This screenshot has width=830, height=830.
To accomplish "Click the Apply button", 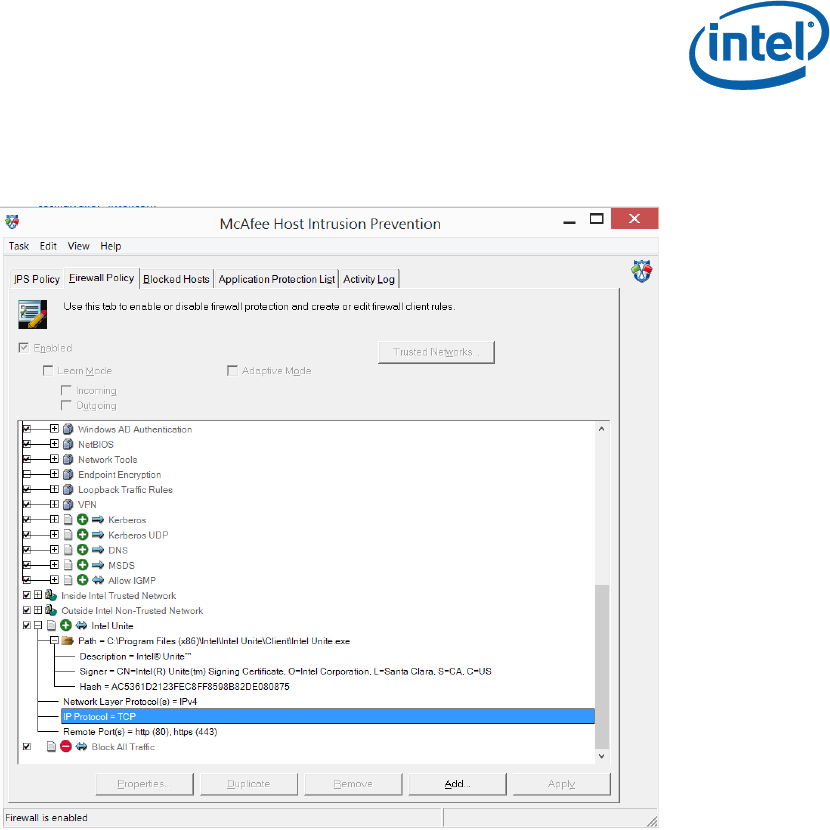I will 562,784.
